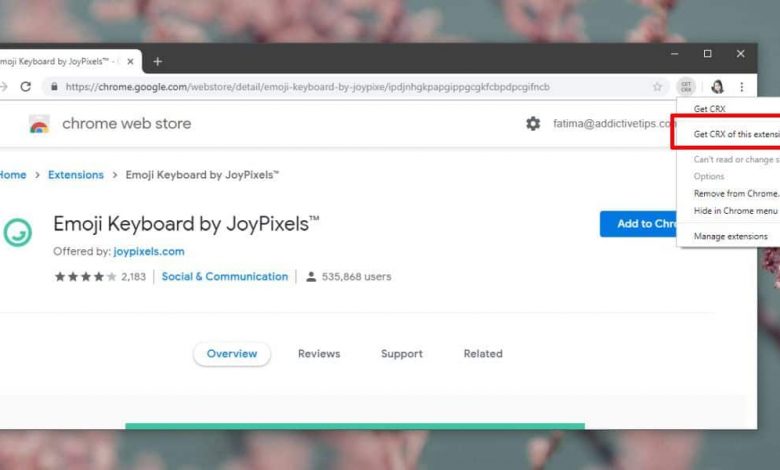The image size is (780, 470).
Task: Click the Add to Chrome button
Action: click(x=647, y=224)
